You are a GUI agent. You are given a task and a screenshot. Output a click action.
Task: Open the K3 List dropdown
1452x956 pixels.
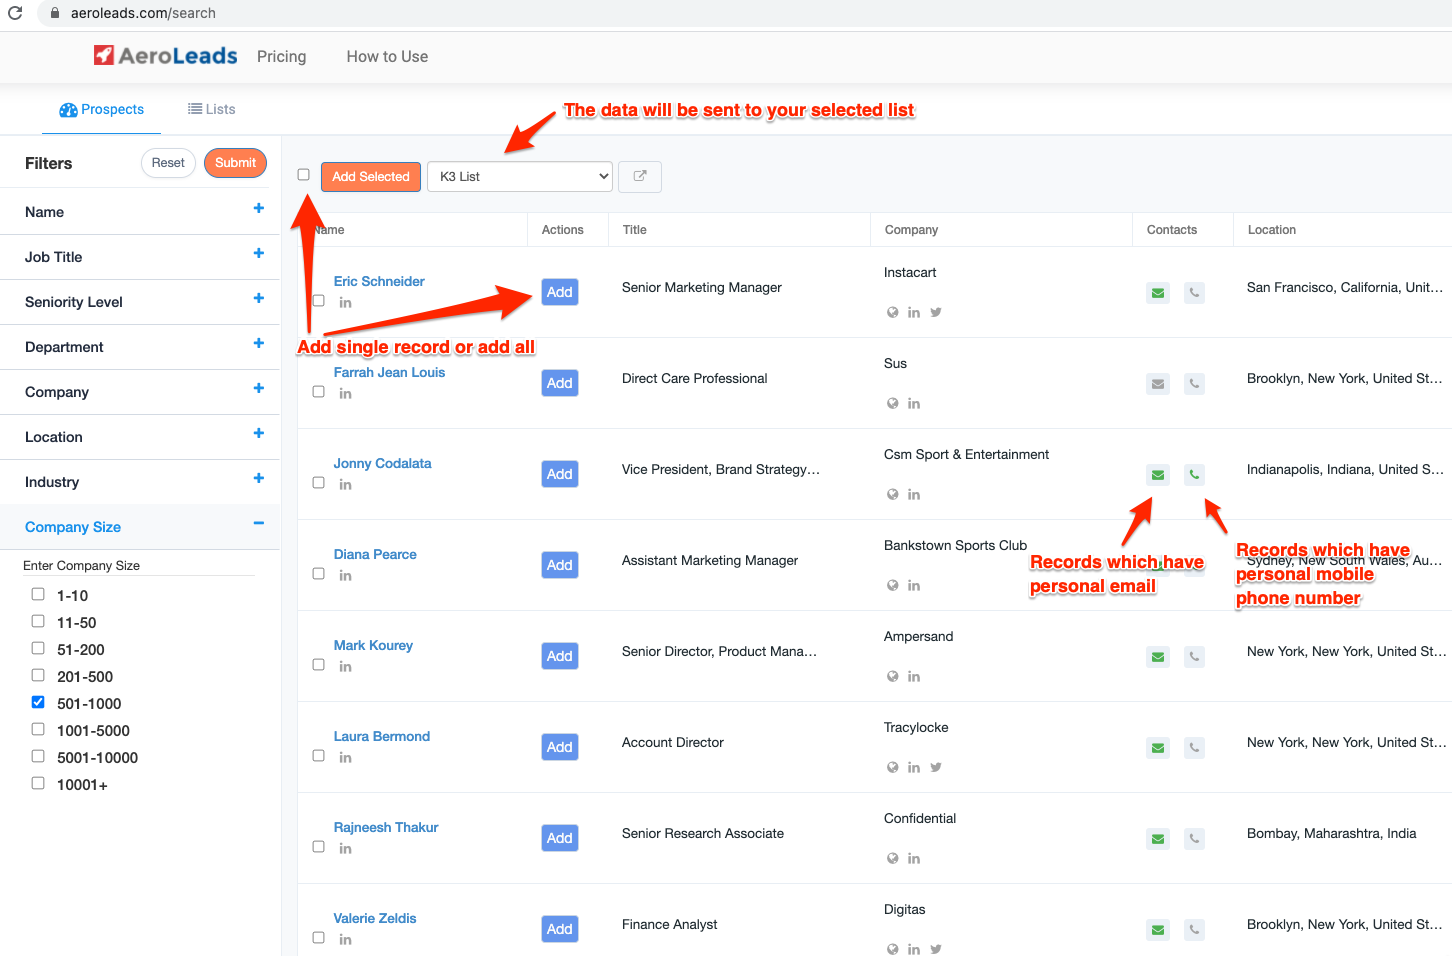tap(520, 177)
